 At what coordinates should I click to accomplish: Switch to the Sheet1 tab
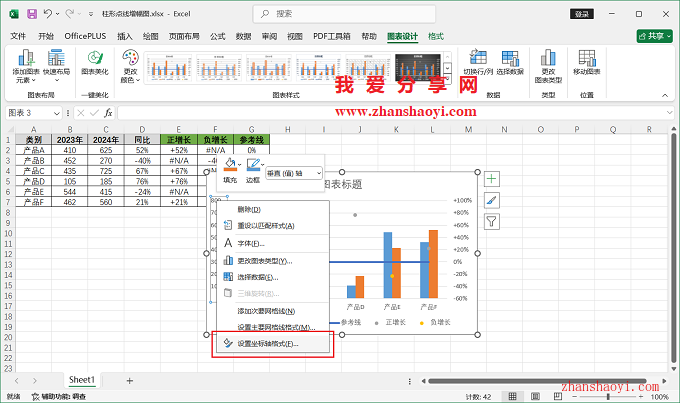(x=82, y=380)
